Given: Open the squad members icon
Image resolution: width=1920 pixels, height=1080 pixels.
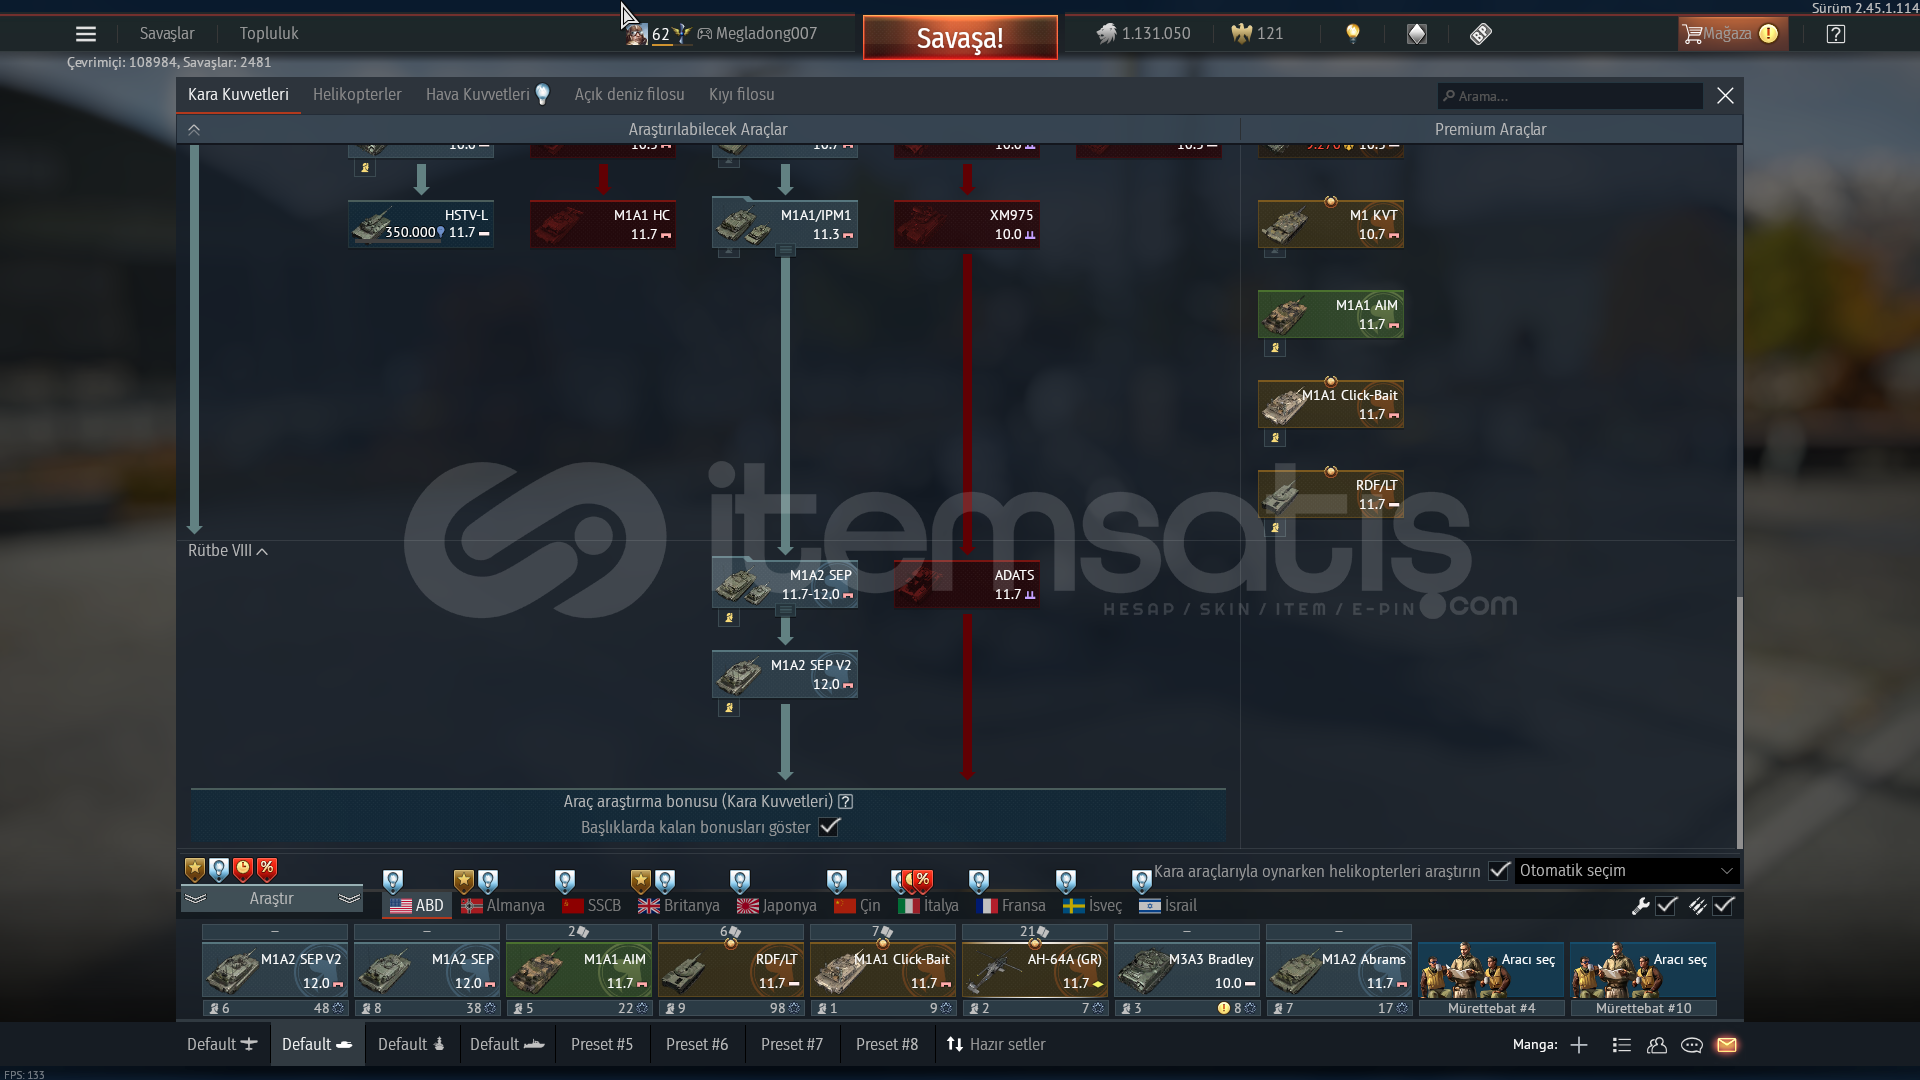Looking at the screenshot, I should coord(1657,1045).
